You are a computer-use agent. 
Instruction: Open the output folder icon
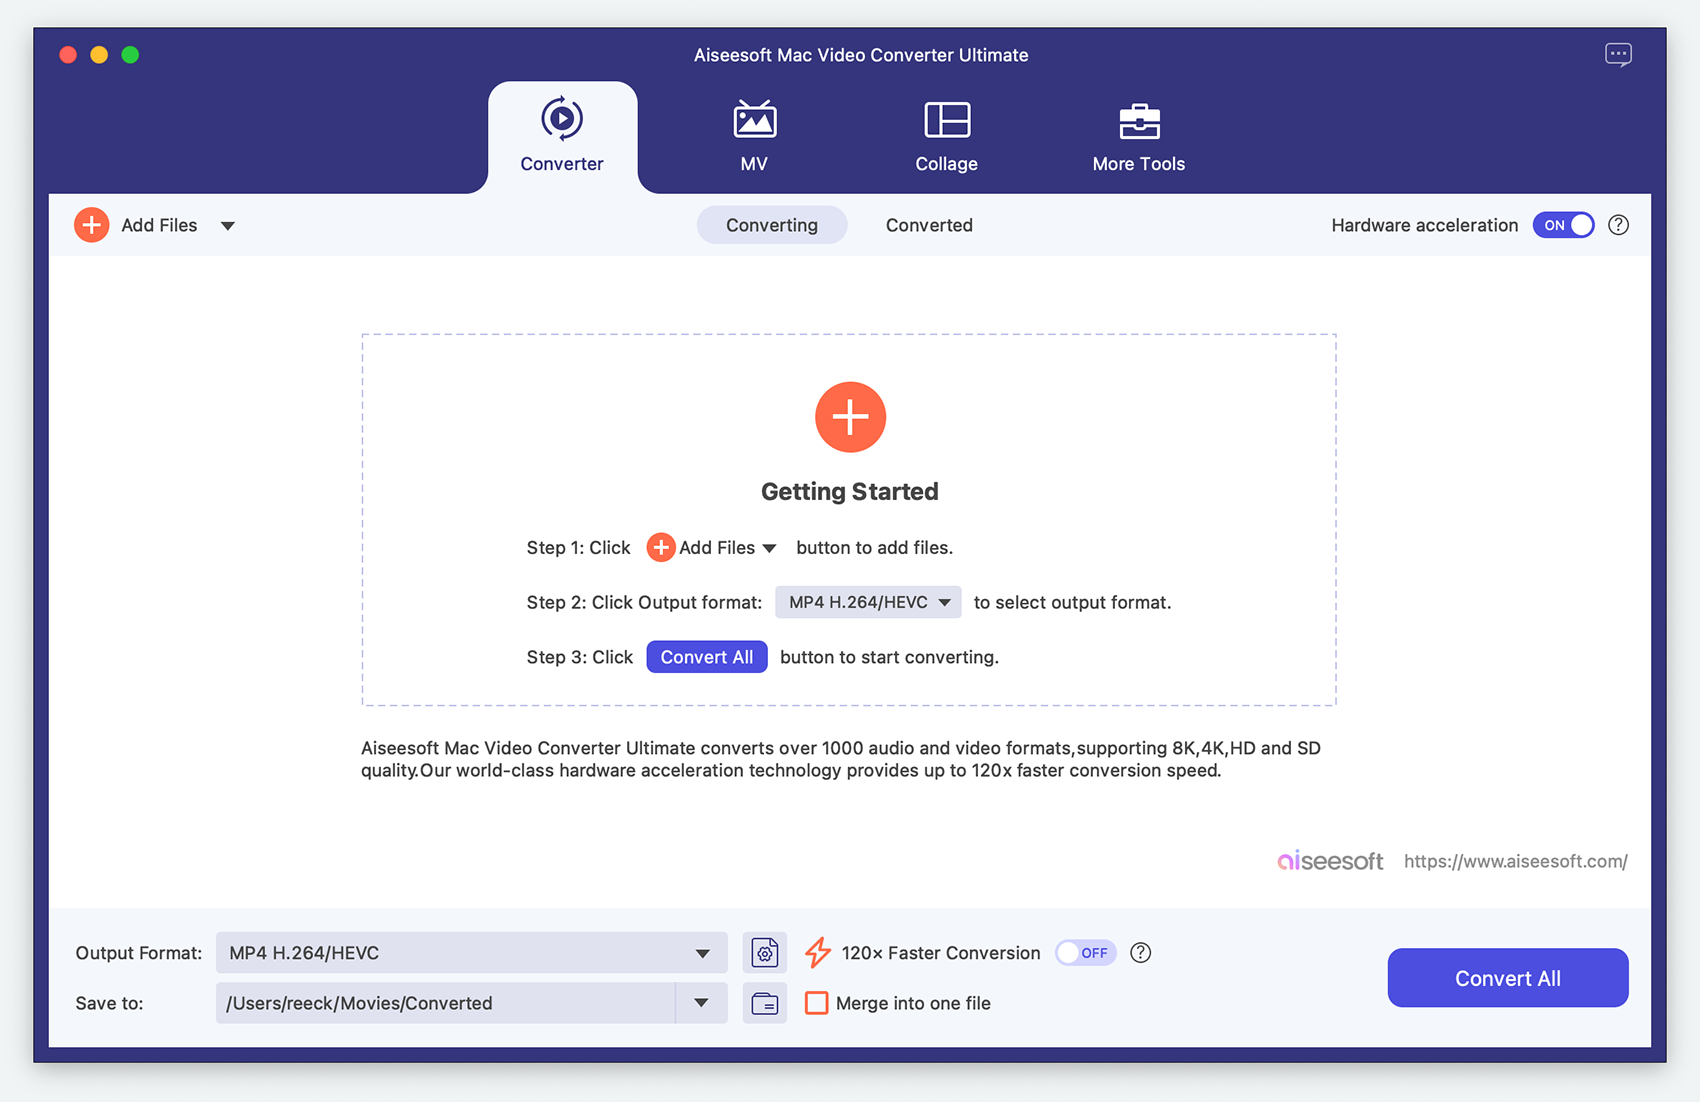tap(765, 1003)
